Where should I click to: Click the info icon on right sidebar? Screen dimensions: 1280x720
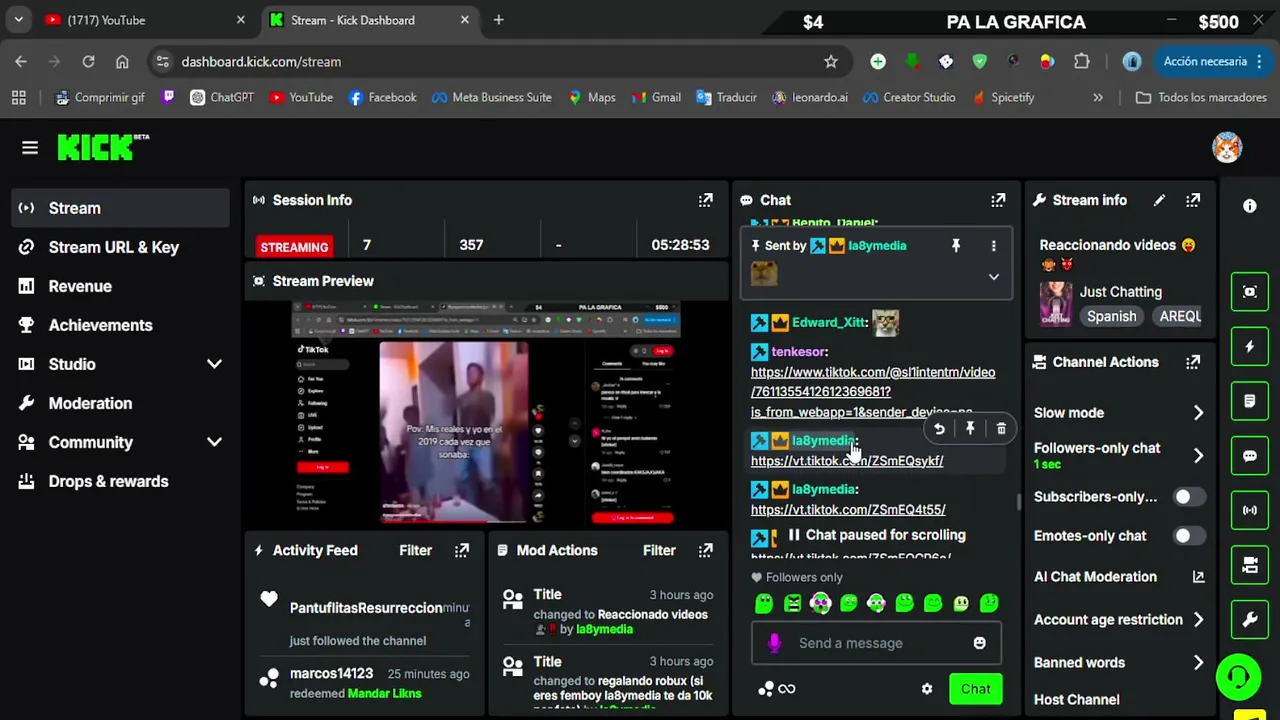pos(1250,206)
